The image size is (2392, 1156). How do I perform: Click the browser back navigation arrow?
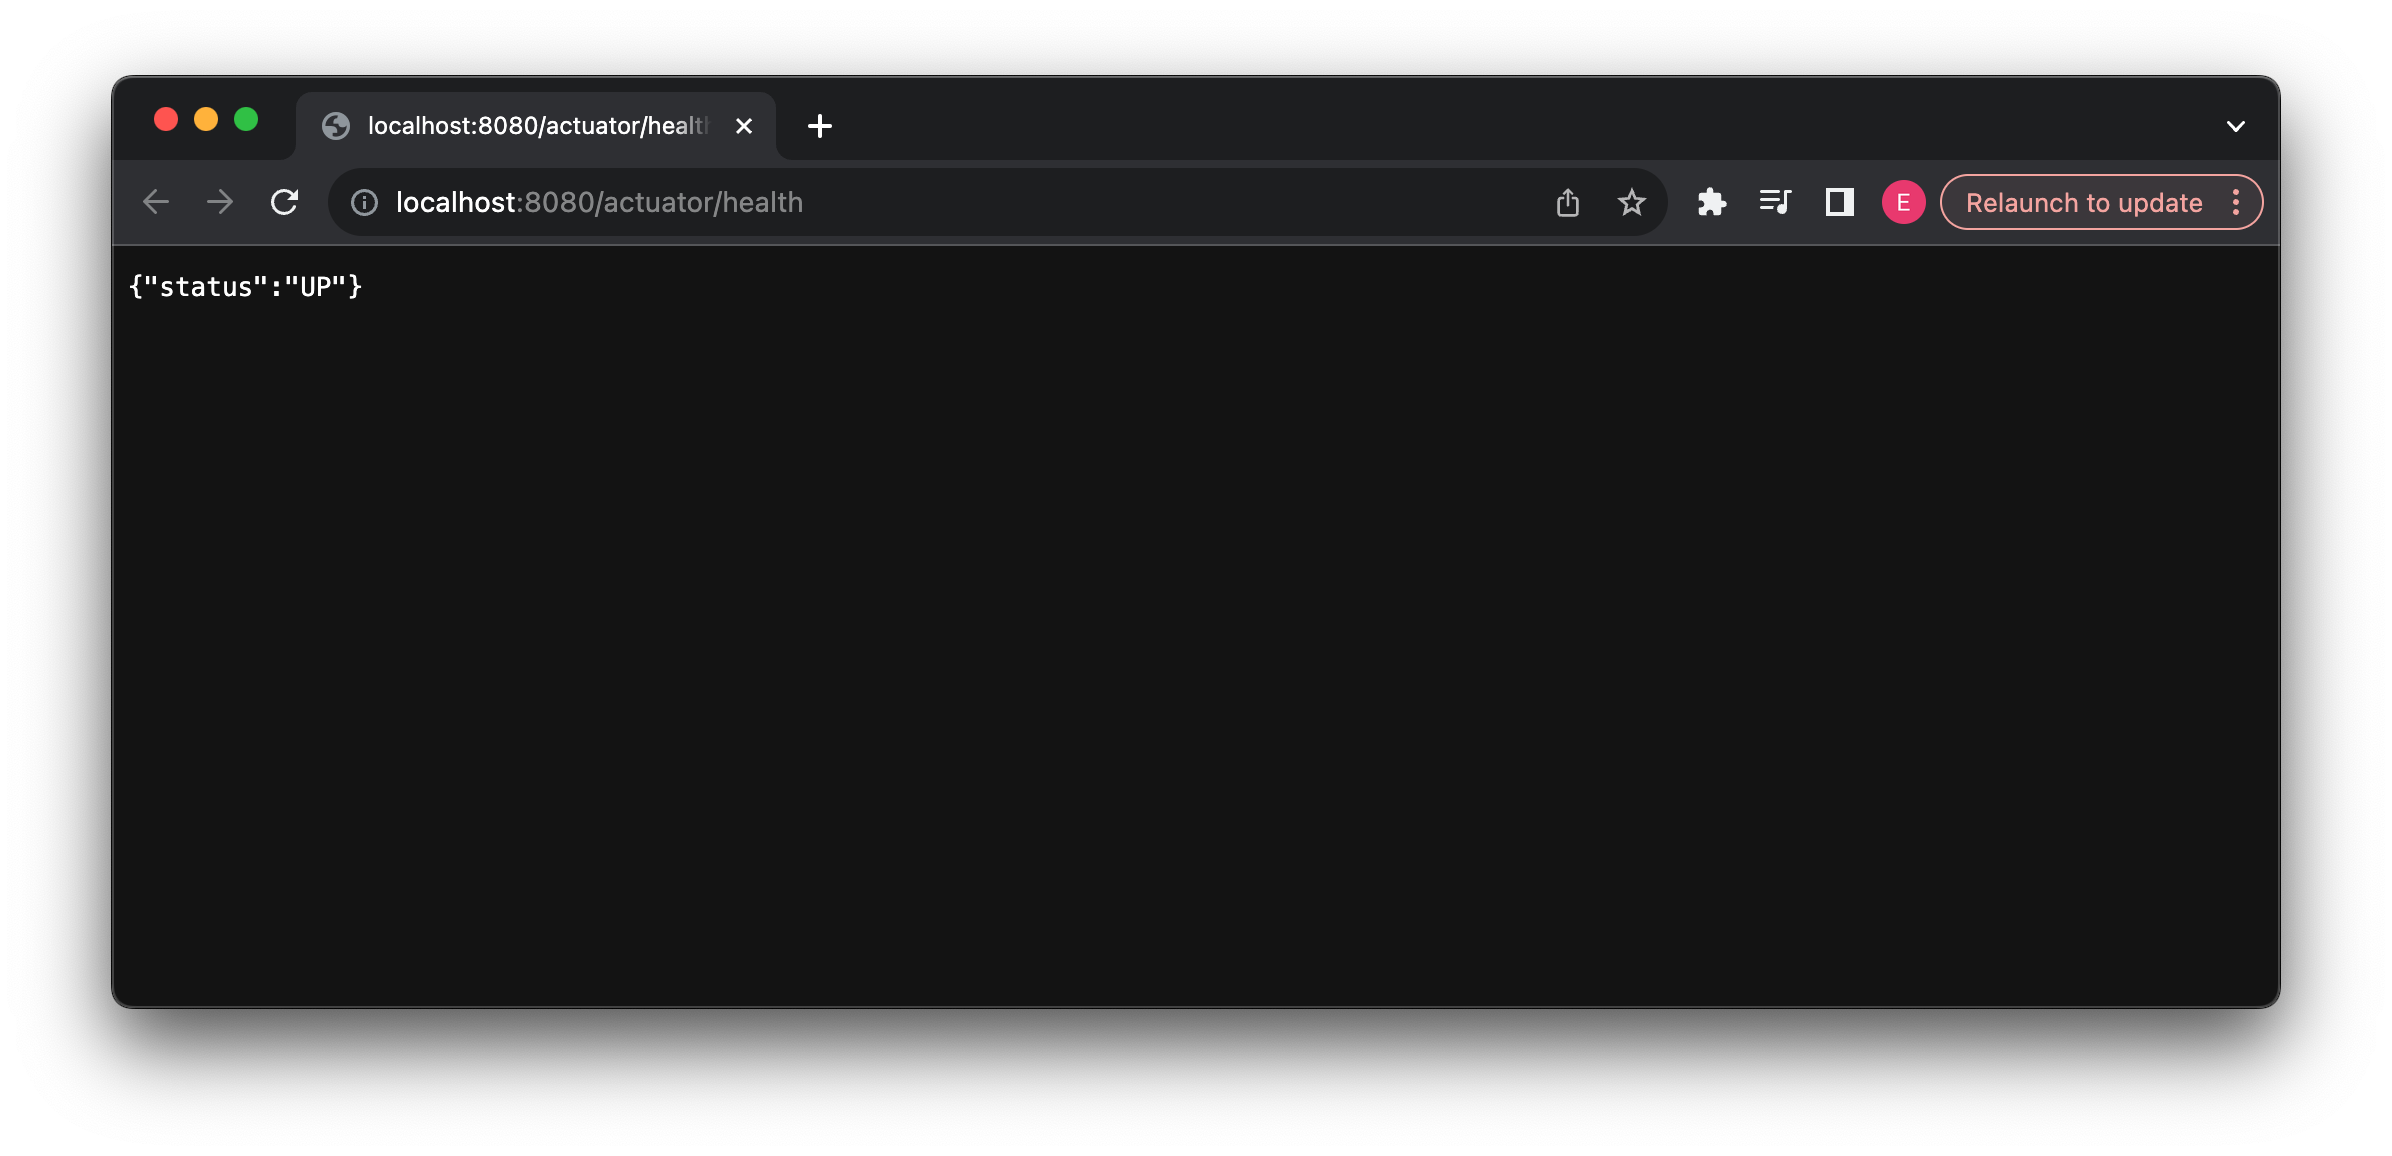pyautogui.click(x=156, y=203)
